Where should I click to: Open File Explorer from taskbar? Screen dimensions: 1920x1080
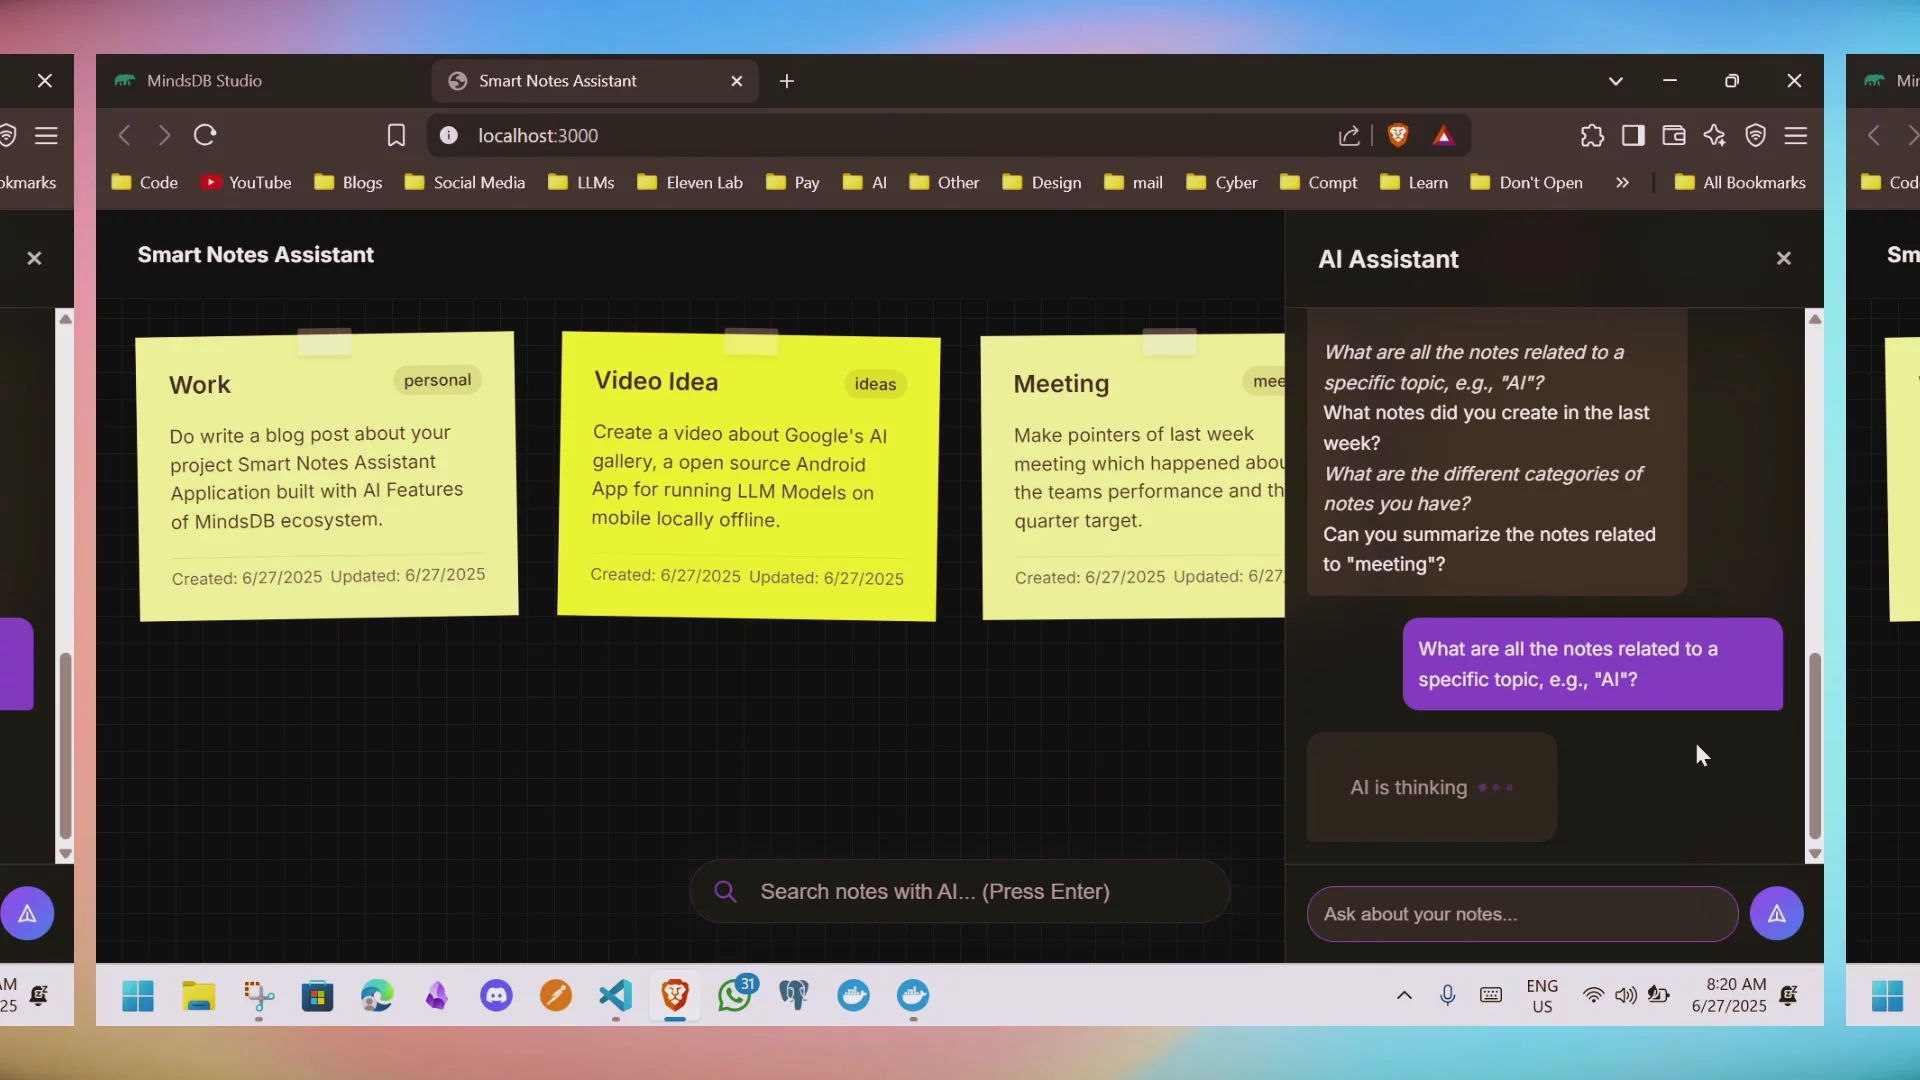pos(198,995)
